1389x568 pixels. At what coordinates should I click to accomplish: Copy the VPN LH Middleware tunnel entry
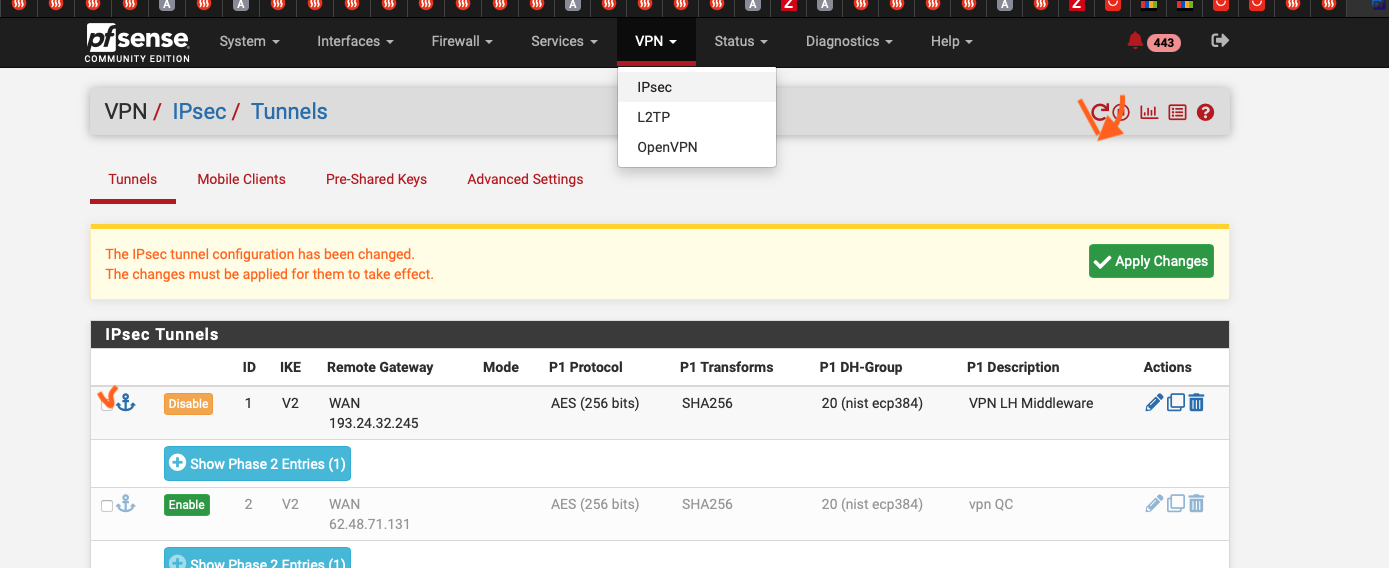click(1176, 403)
